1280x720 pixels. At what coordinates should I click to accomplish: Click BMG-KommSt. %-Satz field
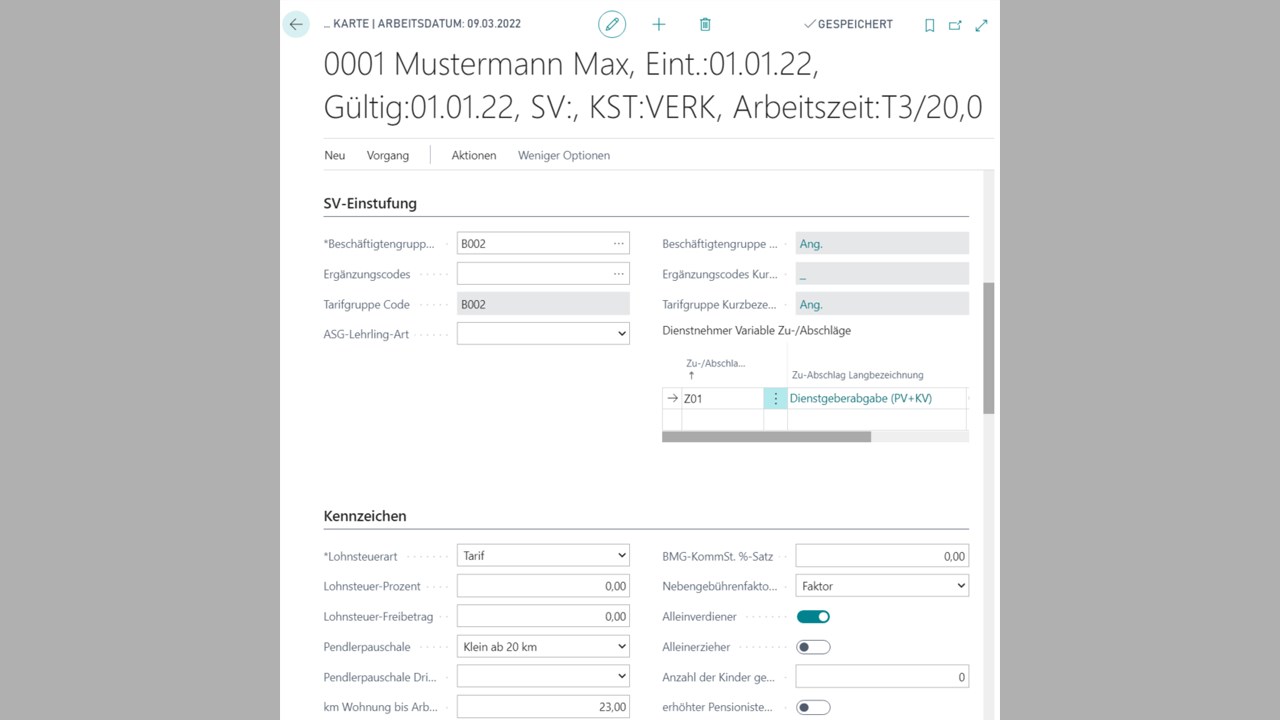pyautogui.click(x=882, y=556)
